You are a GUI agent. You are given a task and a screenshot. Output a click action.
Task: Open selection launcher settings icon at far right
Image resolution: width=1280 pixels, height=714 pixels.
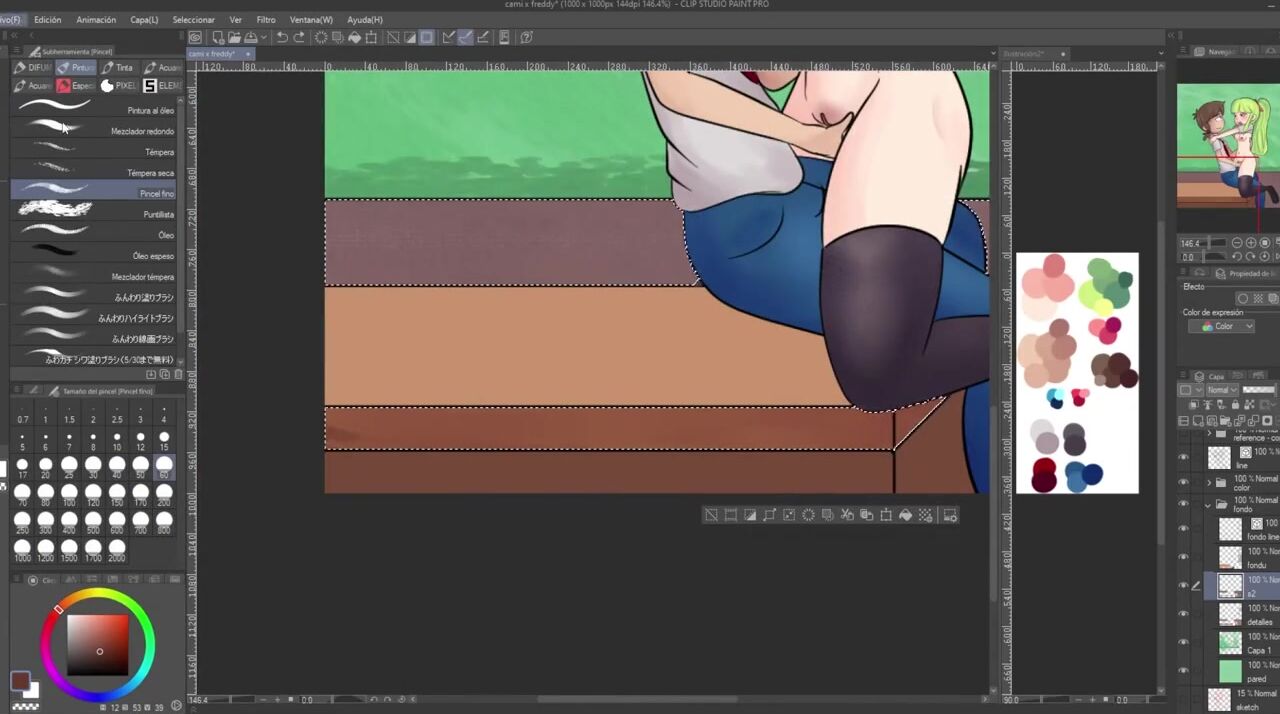(x=950, y=515)
